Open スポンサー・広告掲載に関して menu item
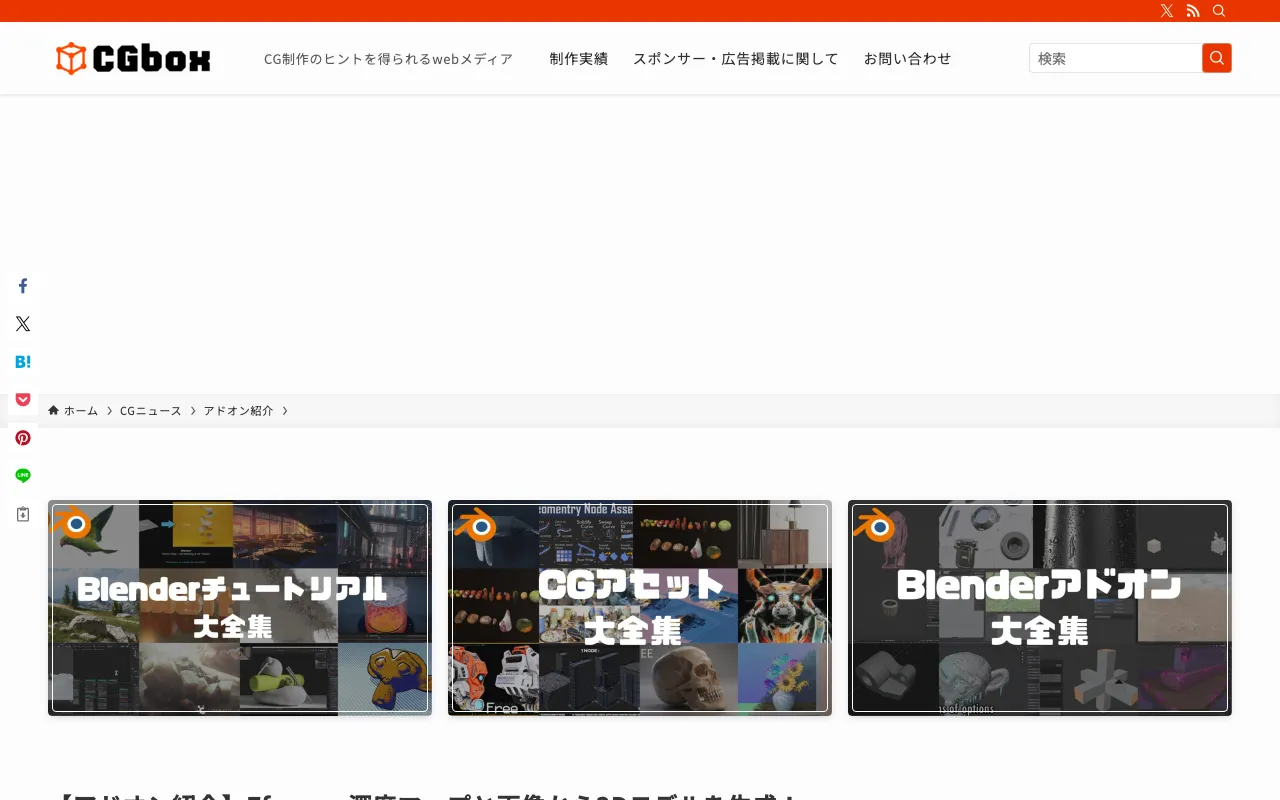1280x800 pixels. pyautogui.click(x=735, y=59)
